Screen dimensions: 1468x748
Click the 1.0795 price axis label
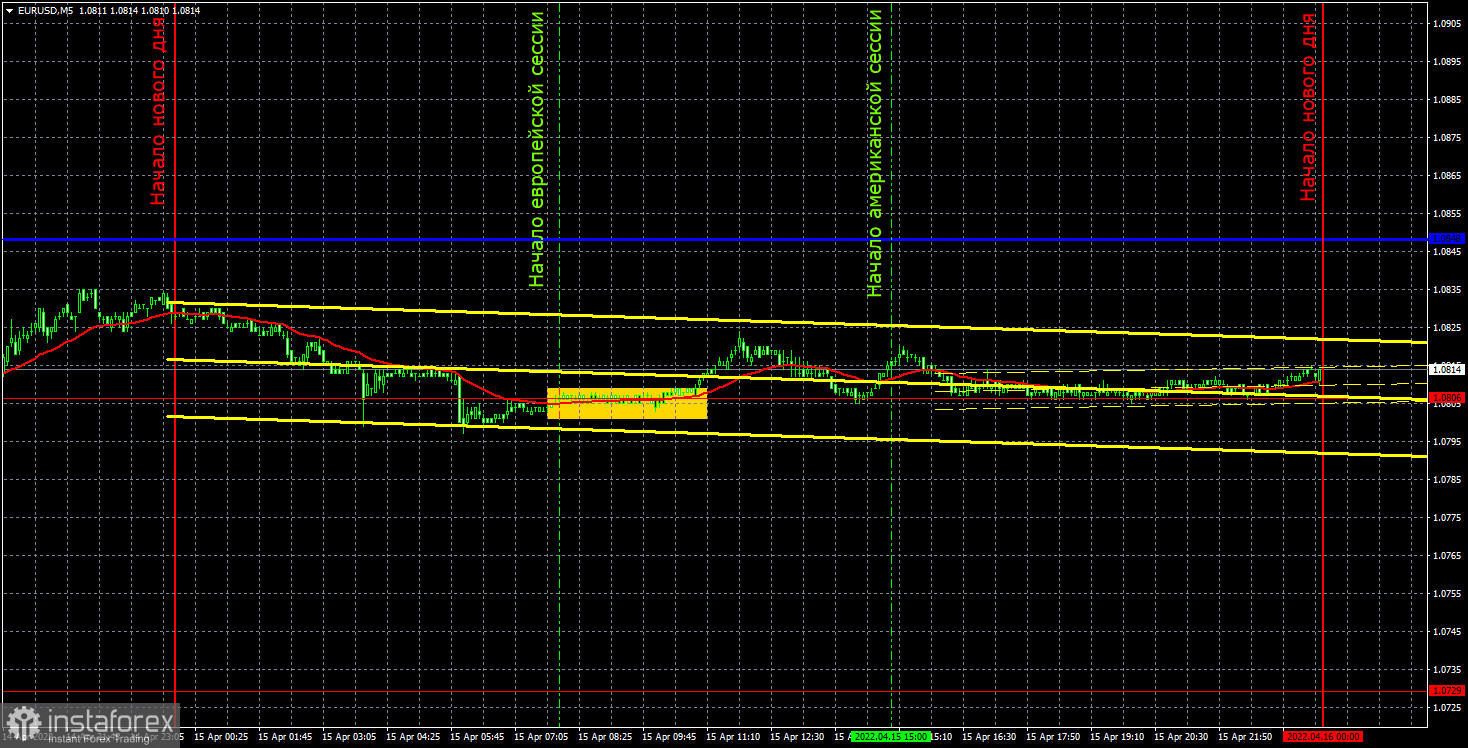(1446, 441)
